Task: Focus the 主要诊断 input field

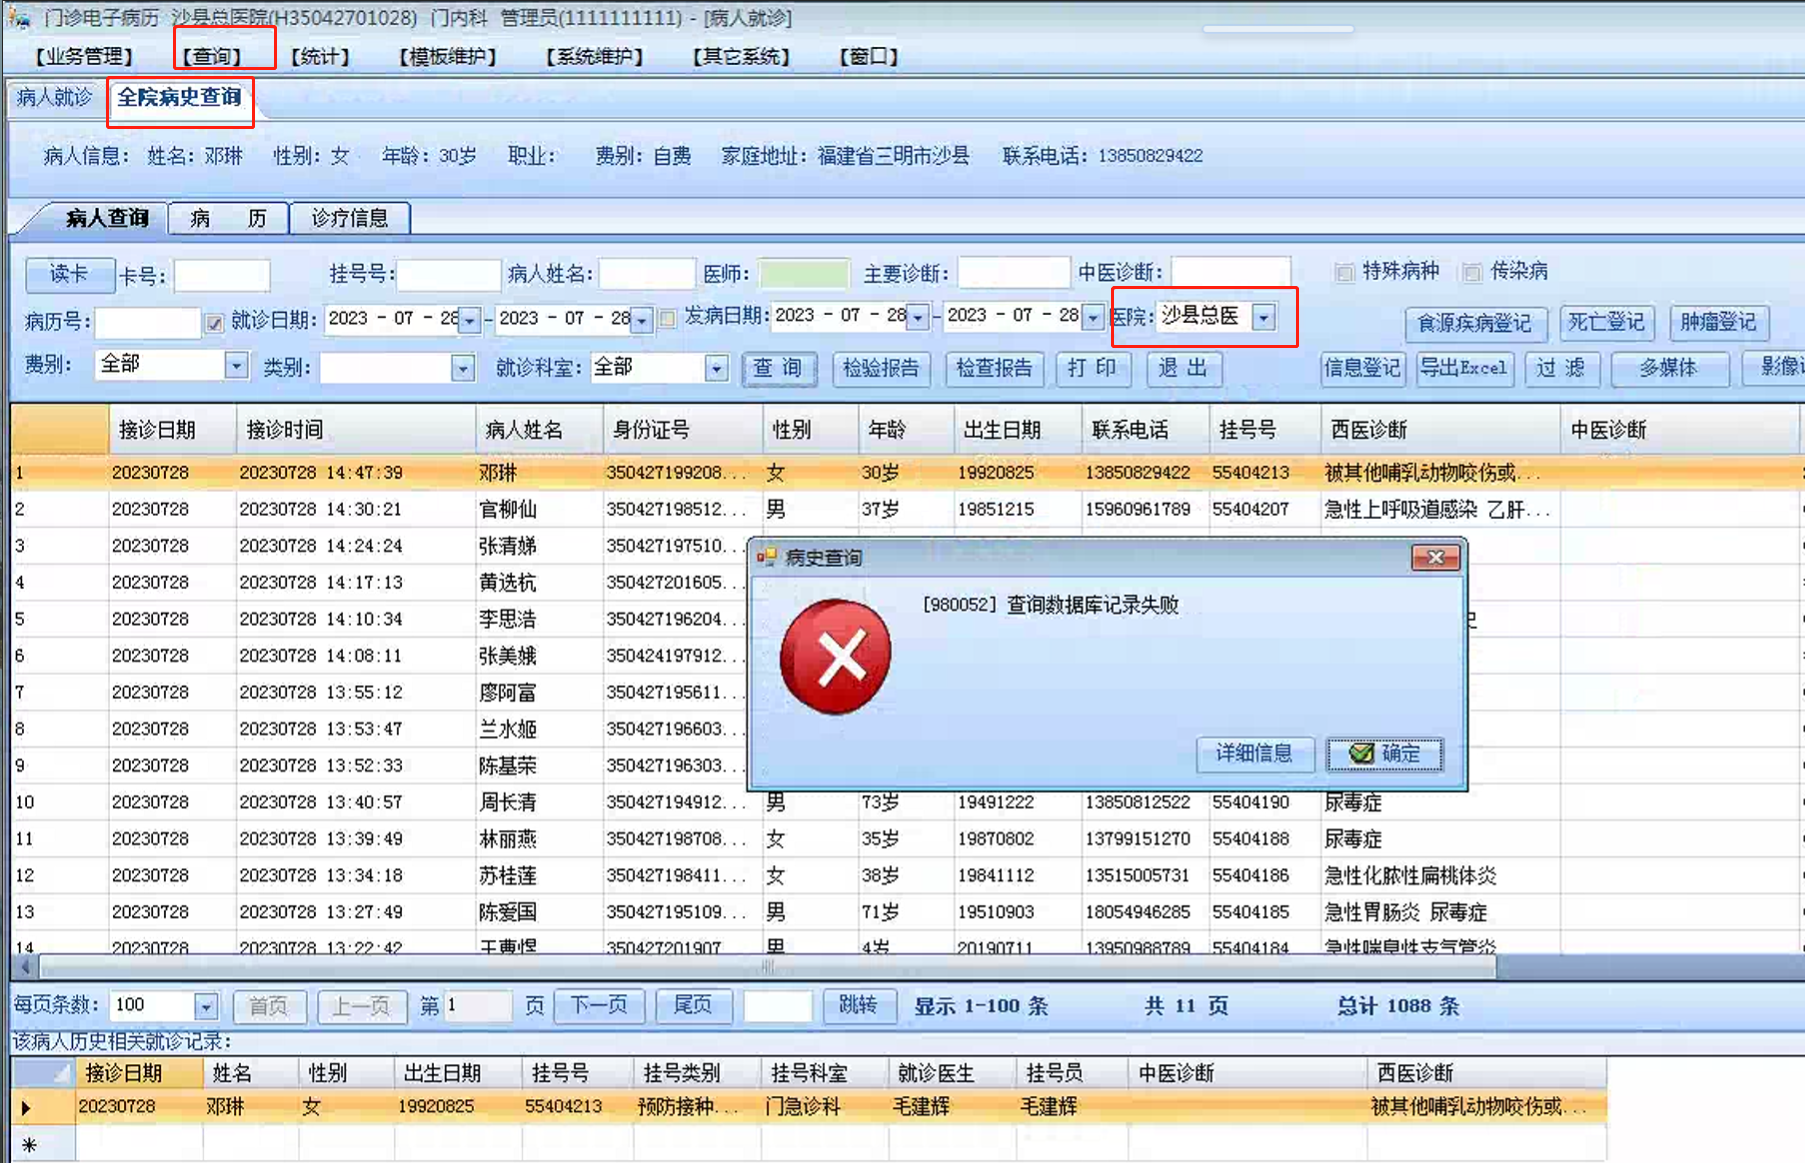Action: [1014, 273]
